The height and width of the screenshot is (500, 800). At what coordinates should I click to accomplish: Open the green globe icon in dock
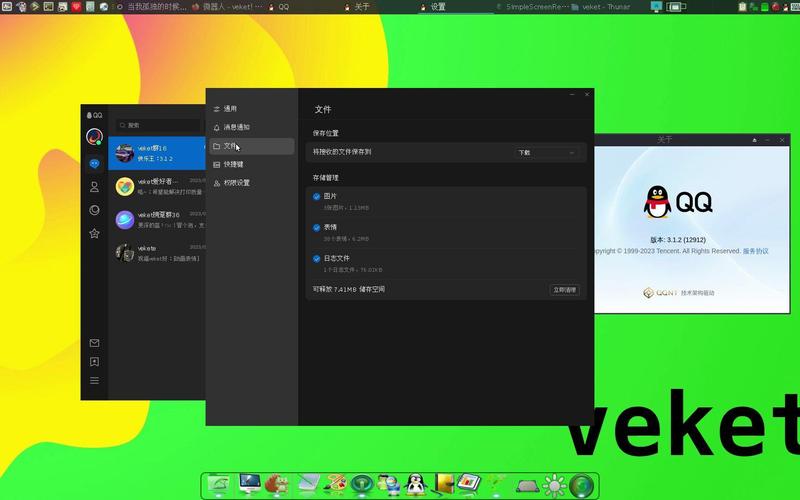(582, 485)
